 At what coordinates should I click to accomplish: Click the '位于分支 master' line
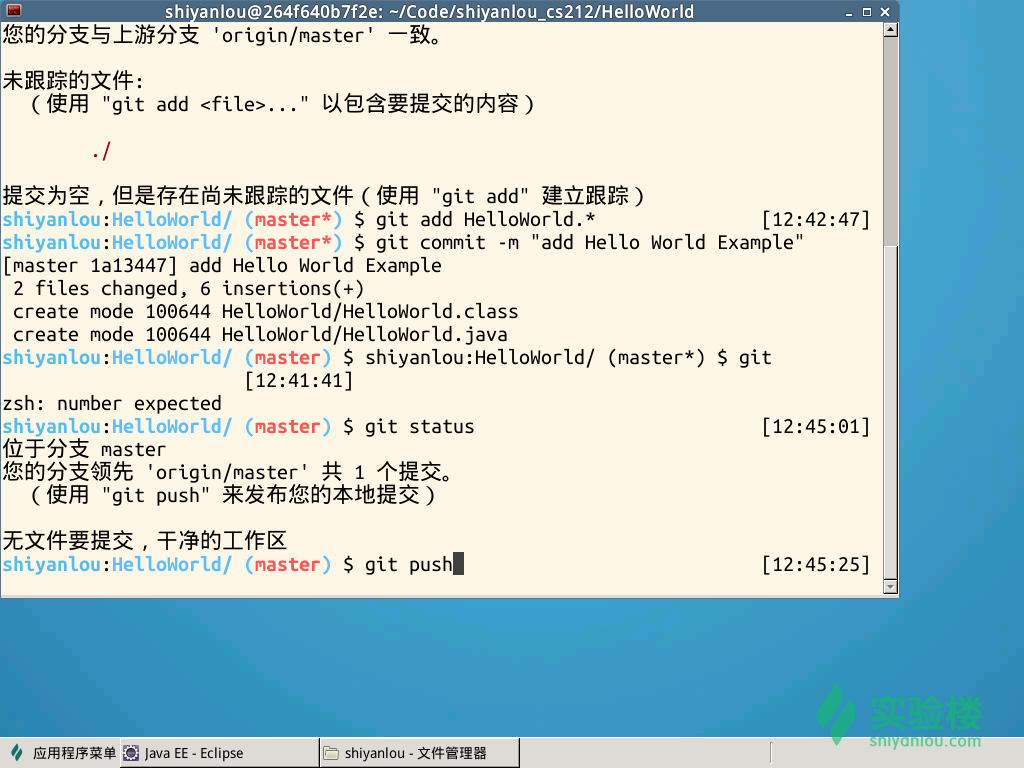tap(84, 449)
